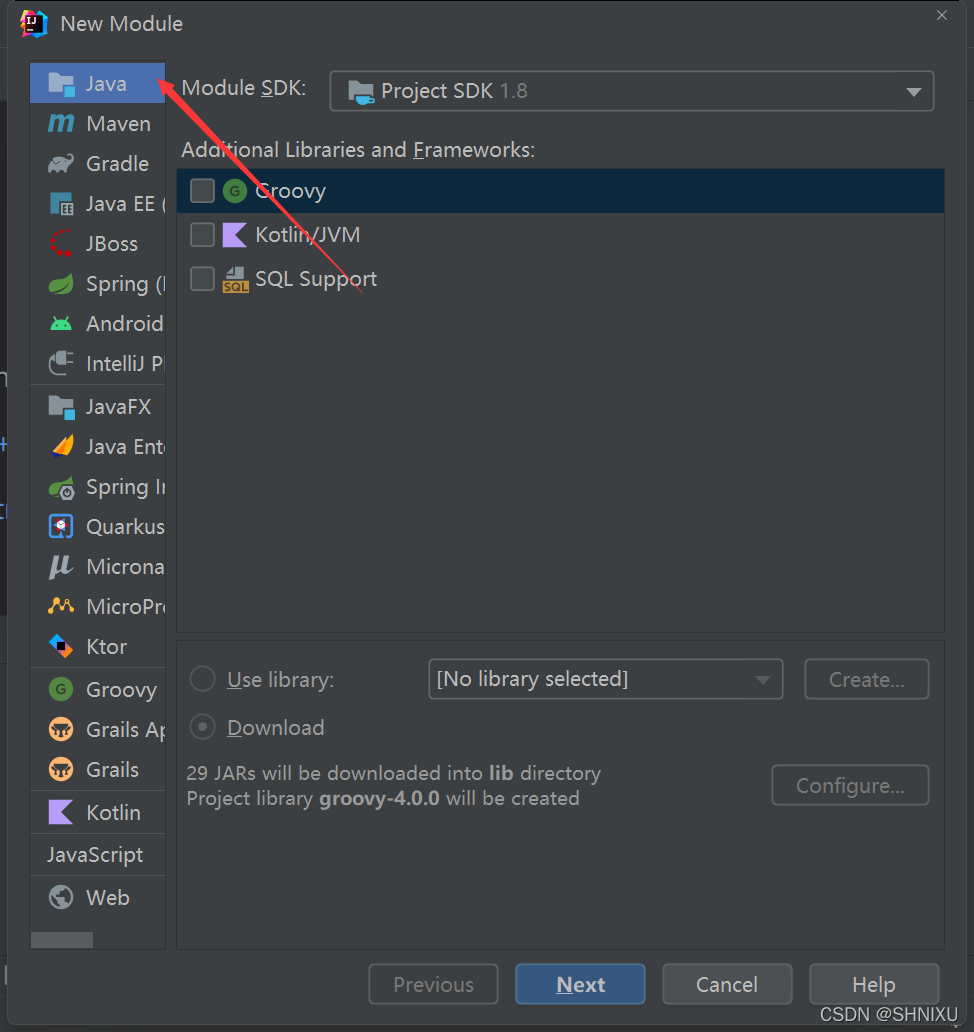
Task: Pick the JavaFX folder icon
Action: click(x=61, y=407)
